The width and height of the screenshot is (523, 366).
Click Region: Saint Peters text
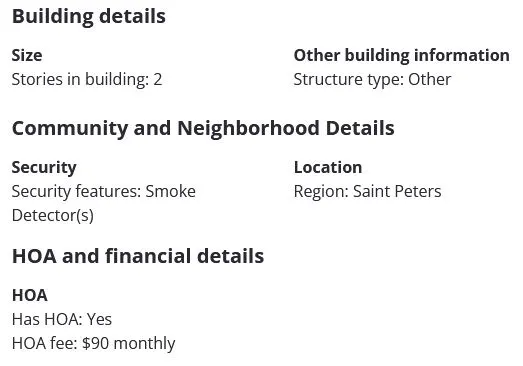(368, 192)
